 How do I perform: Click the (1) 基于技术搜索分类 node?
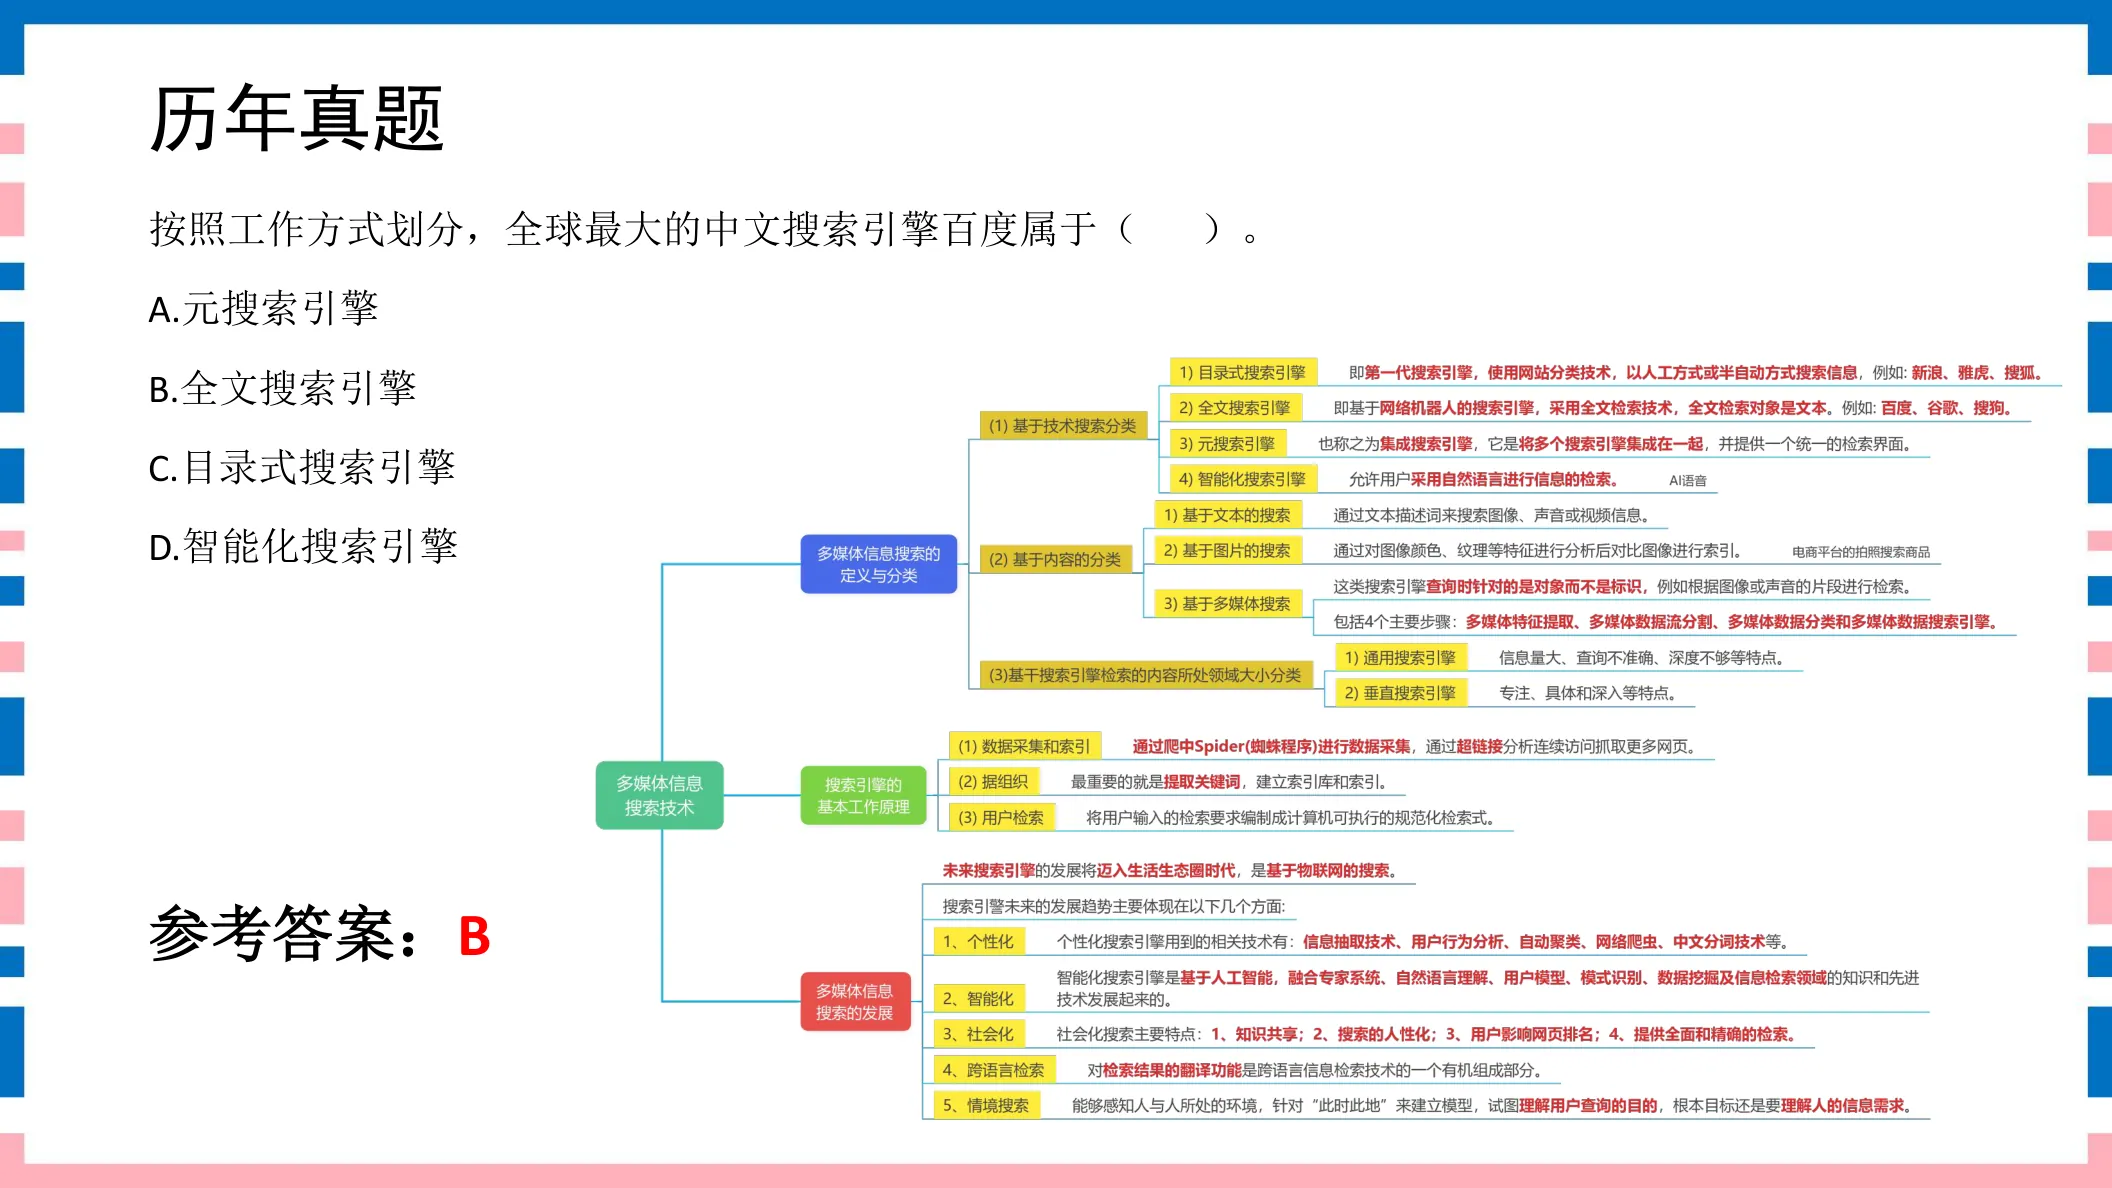click(1062, 425)
